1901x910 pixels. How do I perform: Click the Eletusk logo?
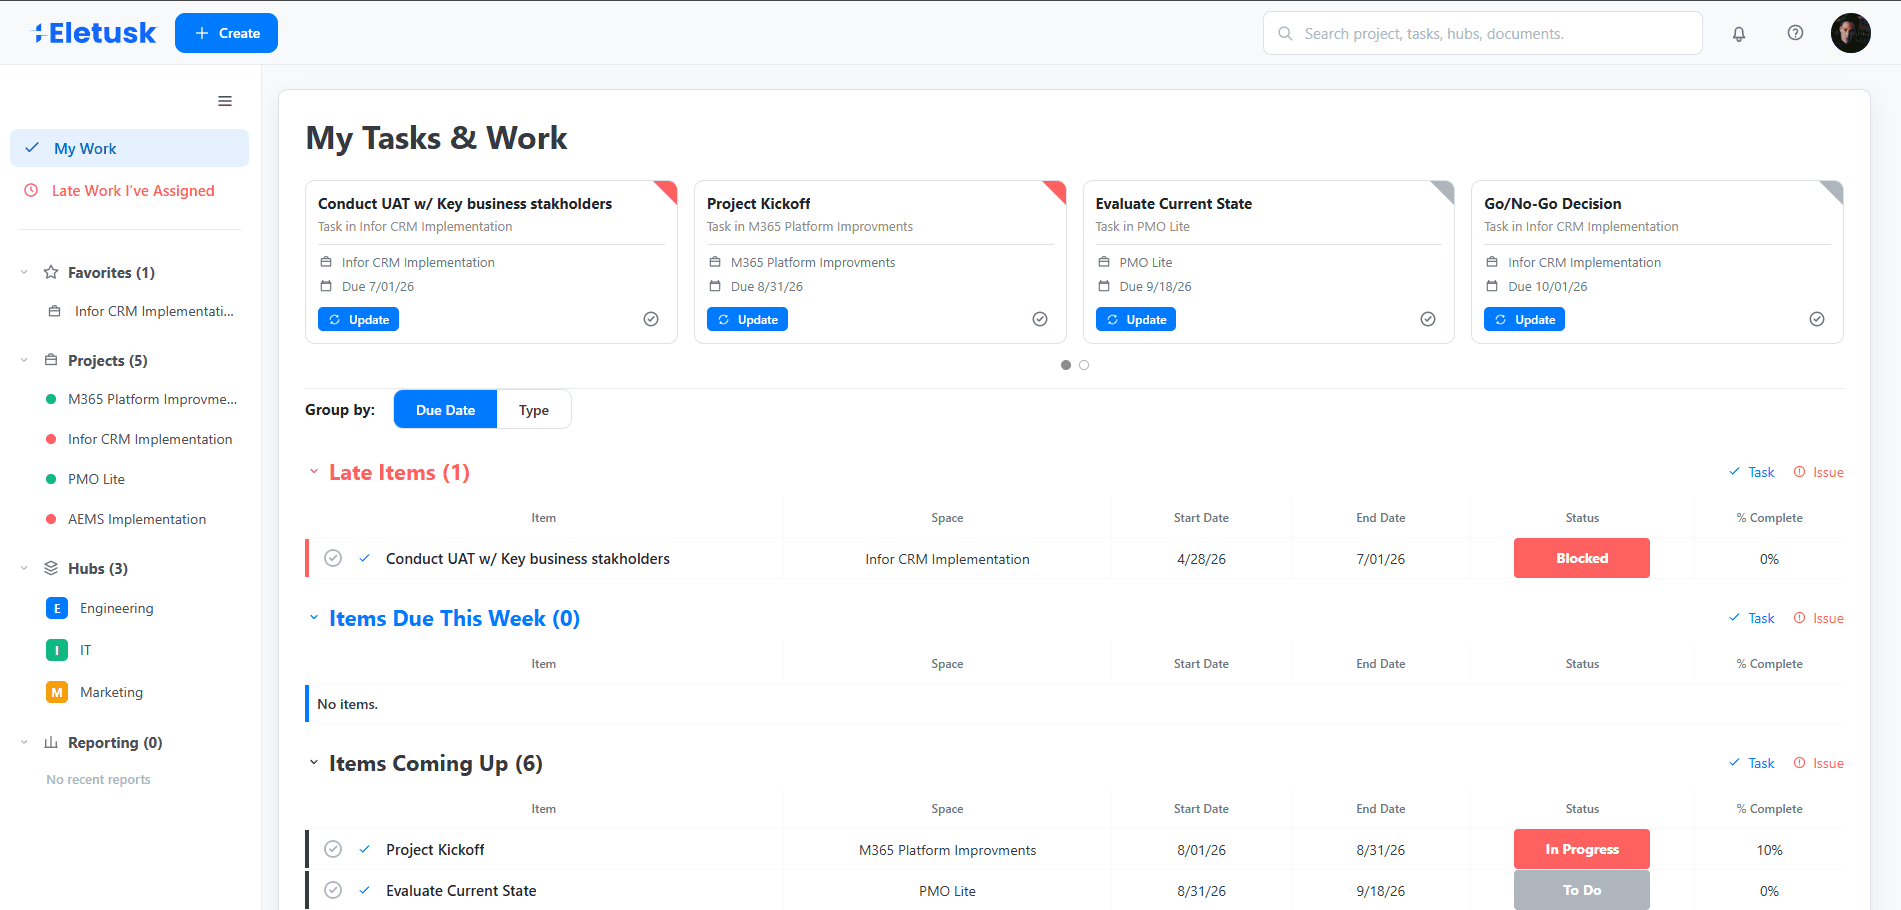pos(95,33)
